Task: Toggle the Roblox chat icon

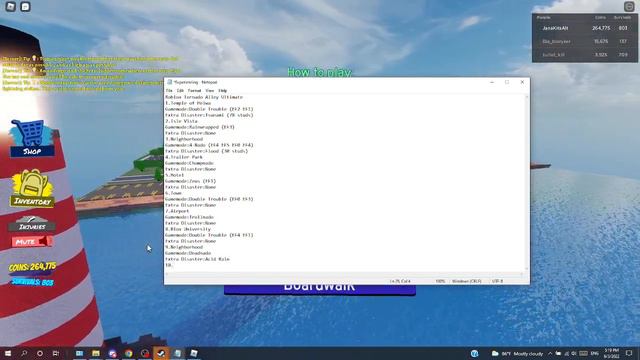Action: 25,7
